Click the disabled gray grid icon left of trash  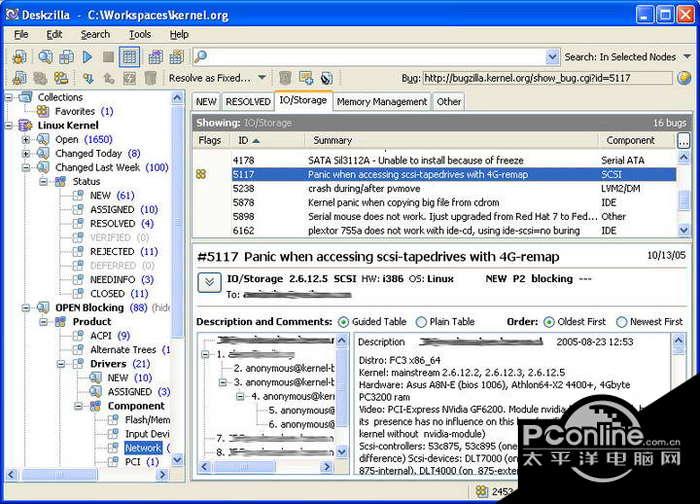point(129,79)
